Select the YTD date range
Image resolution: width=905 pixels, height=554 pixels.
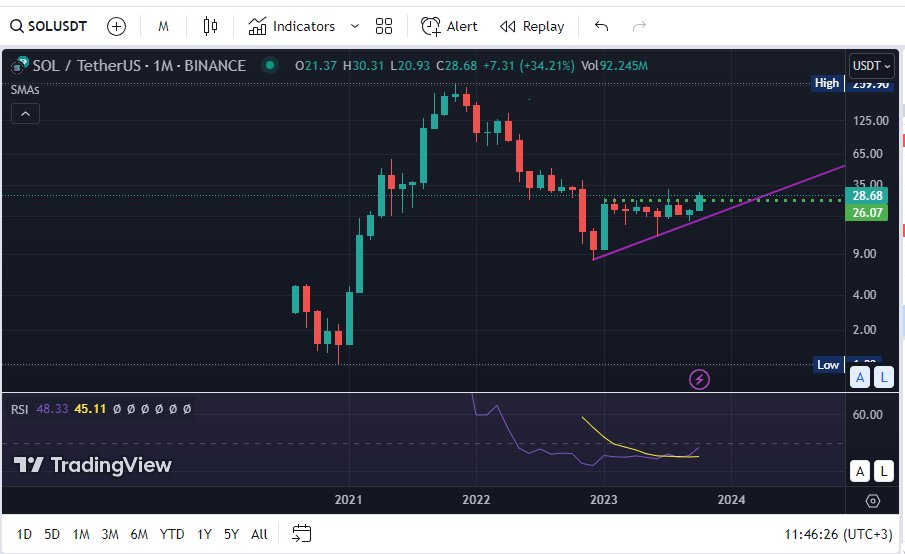tap(171, 534)
